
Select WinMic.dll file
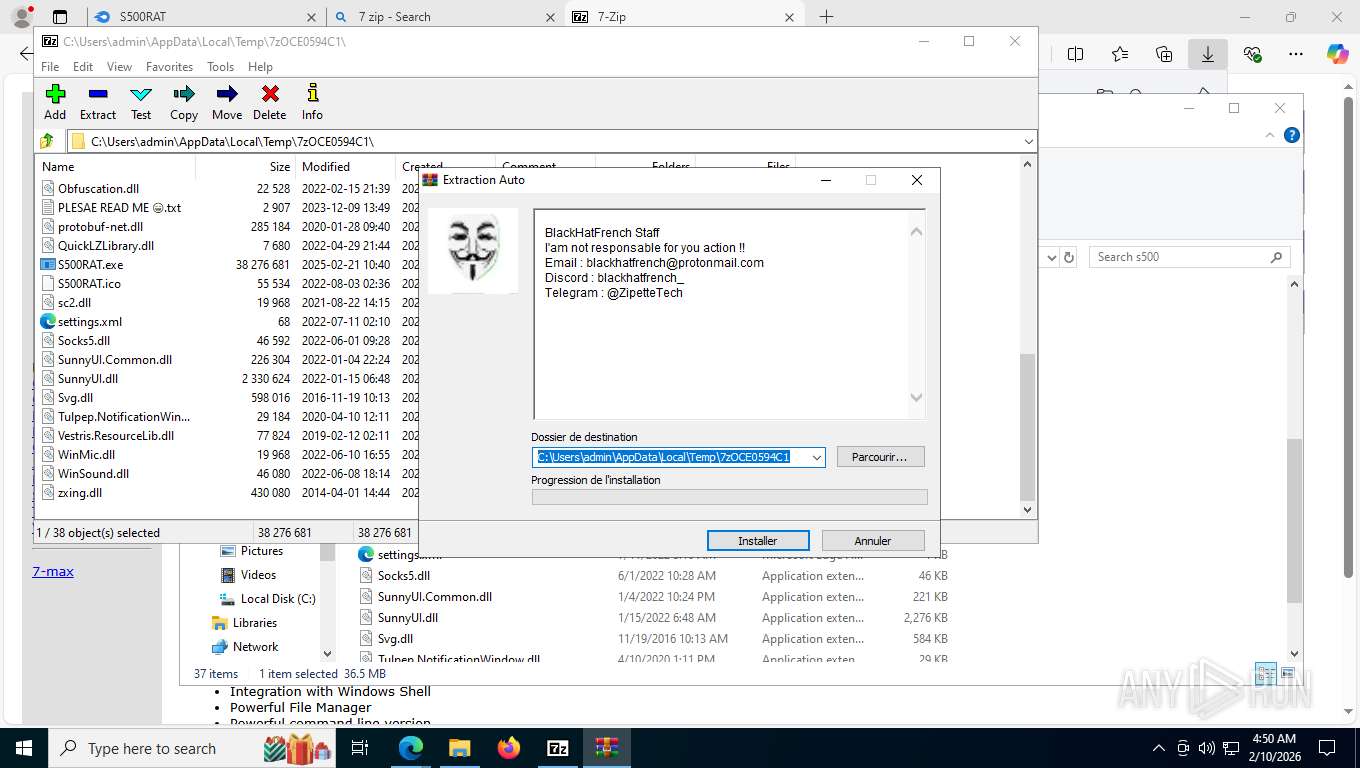86,454
